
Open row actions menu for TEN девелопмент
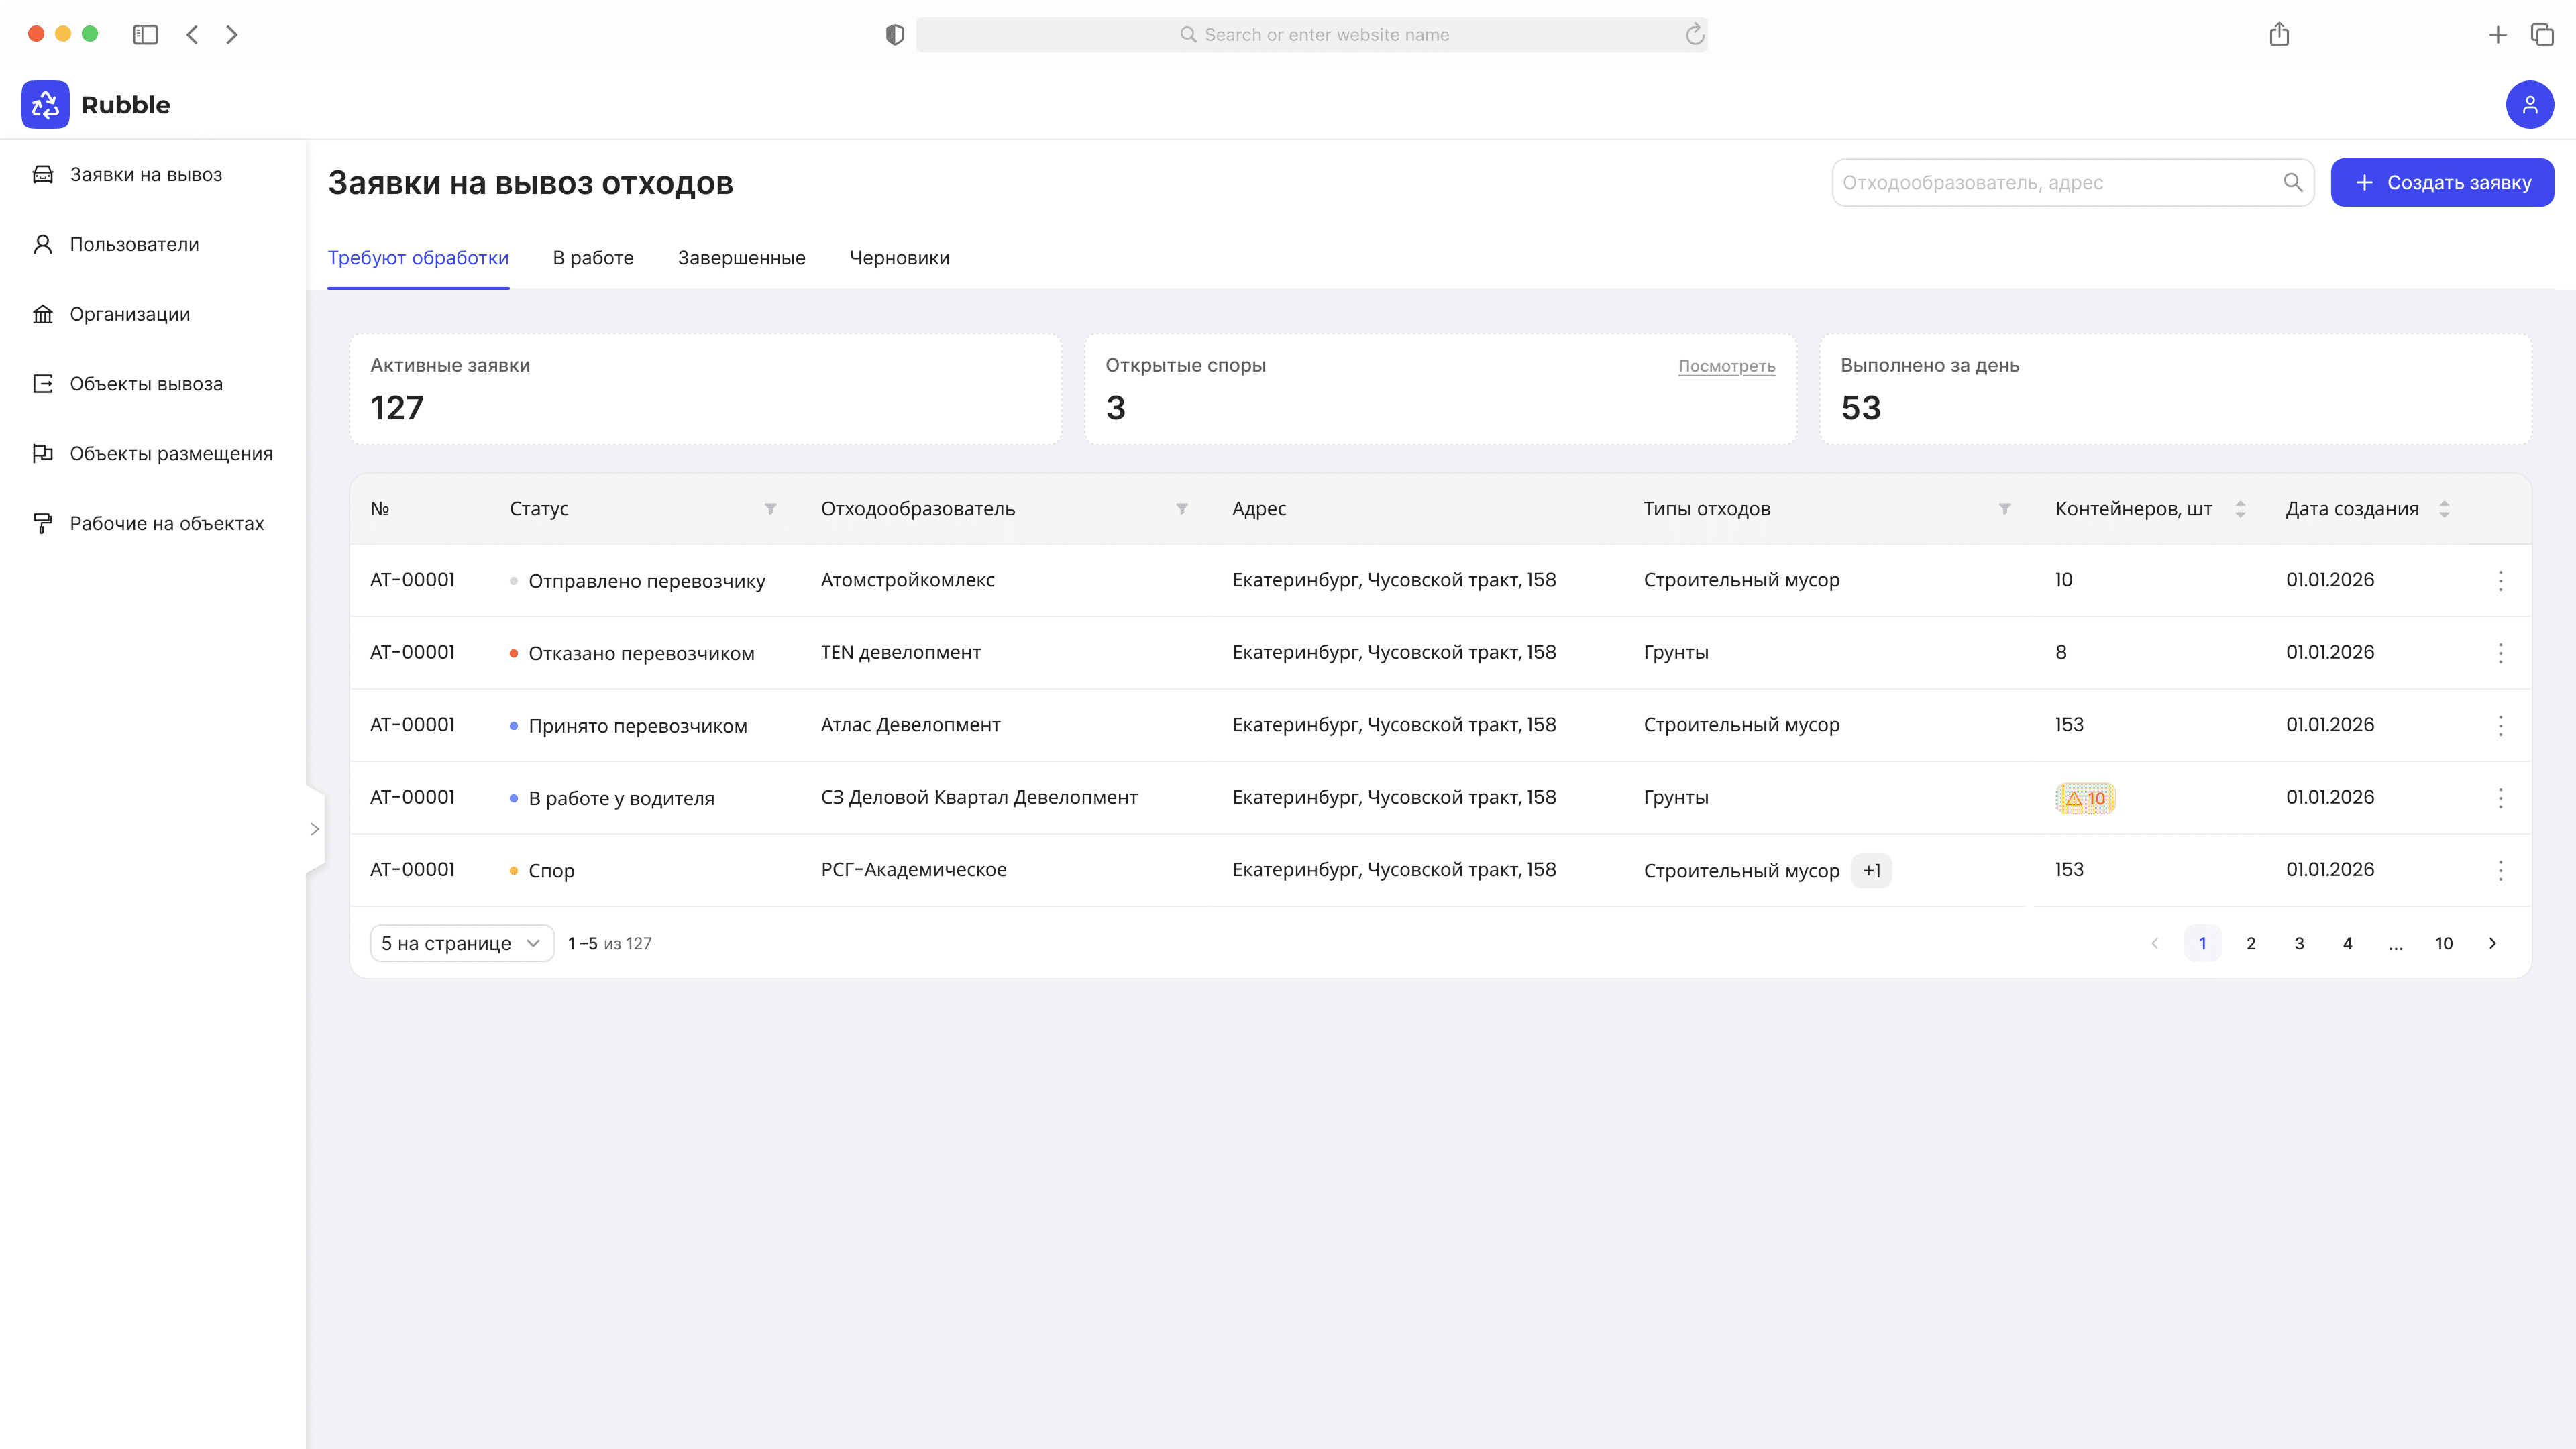pyautogui.click(x=2500, y=653)
